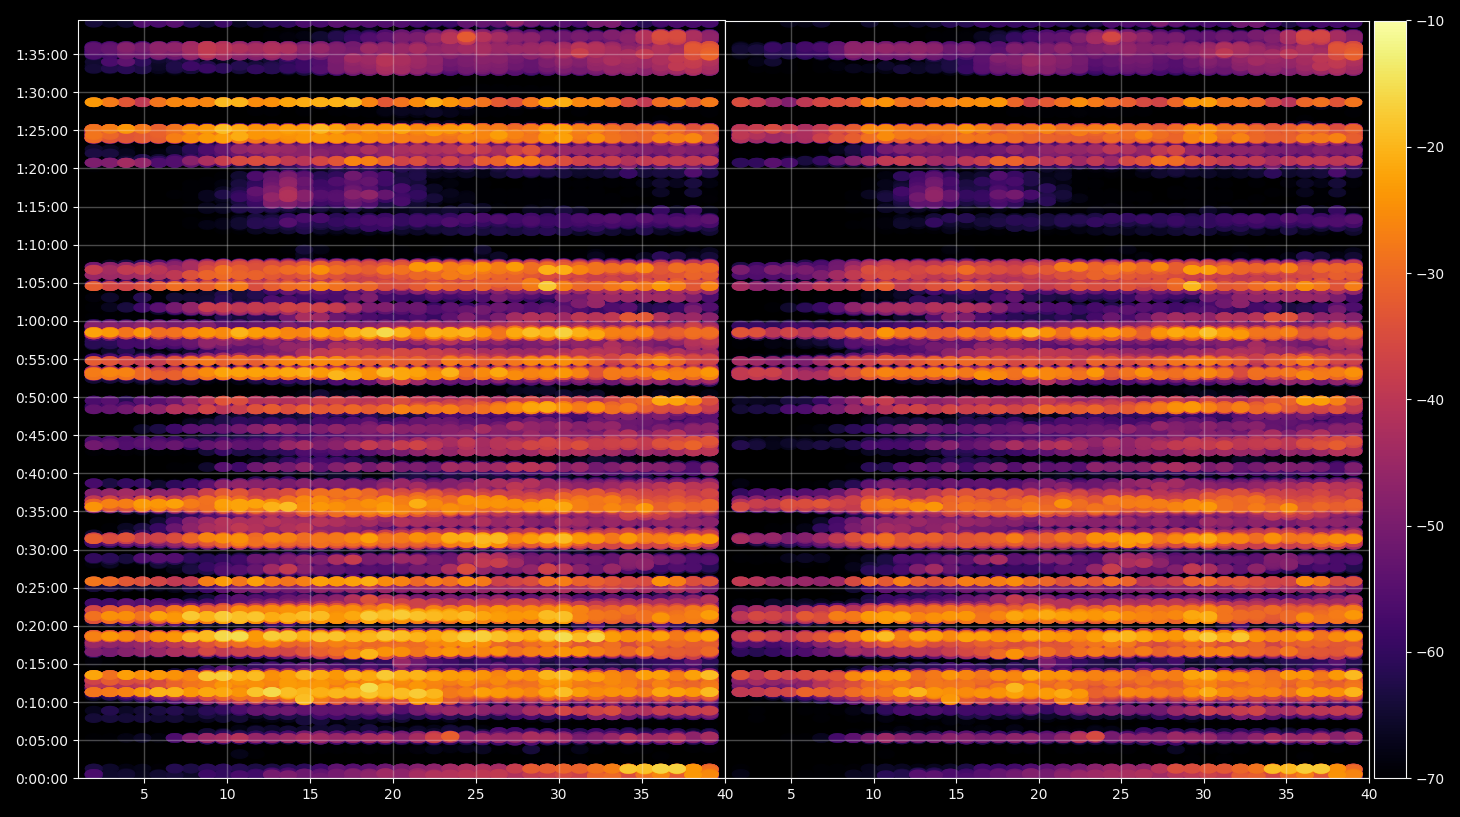
Task: Select the −10 colorbar tick label
Action: (x=1431, y=21)
